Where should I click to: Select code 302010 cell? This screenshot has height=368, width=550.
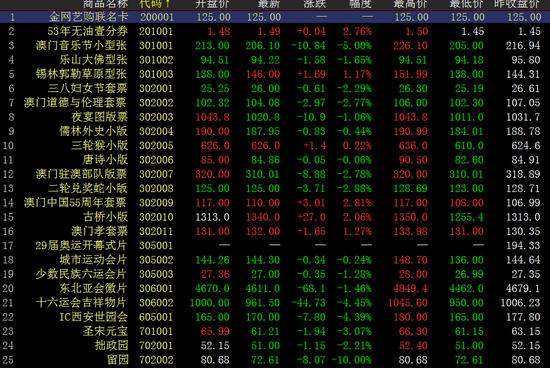[156, 217]
